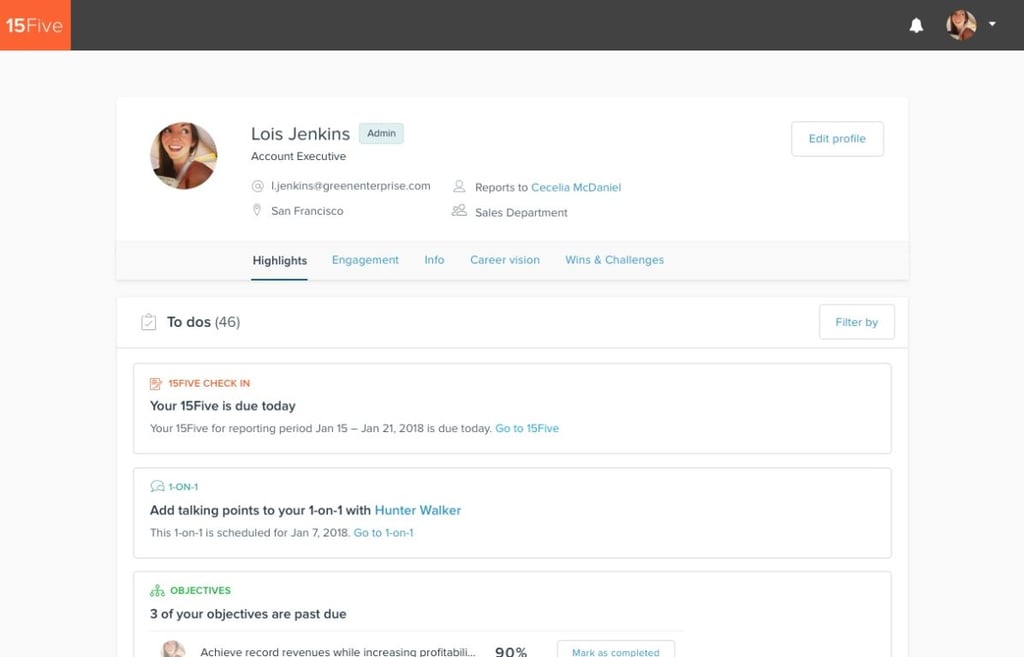Click the Objectives hierarchy icon

157,591
